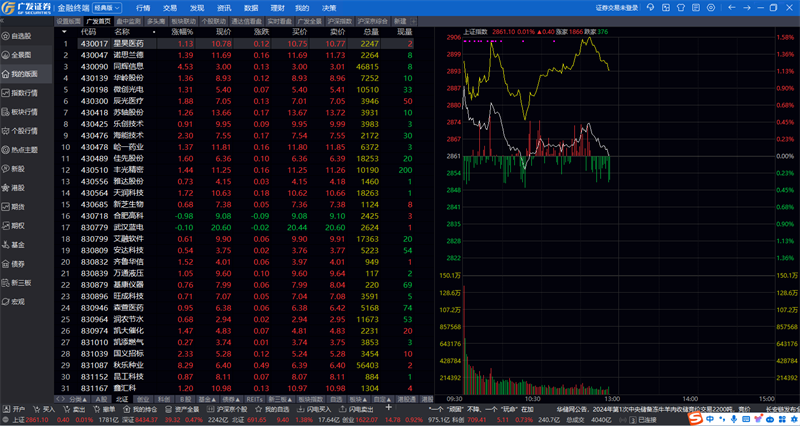Open 债券 in the left sidebar
The width and height of the screenshot is (800, 426).
pyautogui.click(x=14, y=264)
